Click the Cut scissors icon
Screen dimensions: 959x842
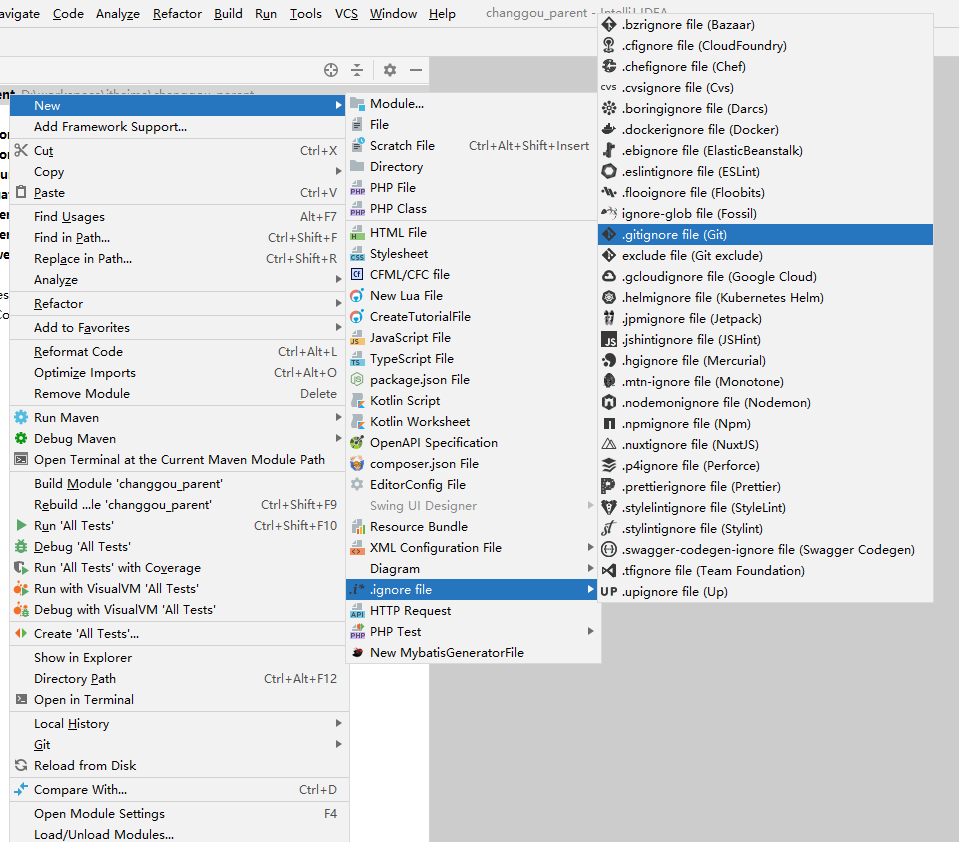pyautogui.click(x=21, y=150)
